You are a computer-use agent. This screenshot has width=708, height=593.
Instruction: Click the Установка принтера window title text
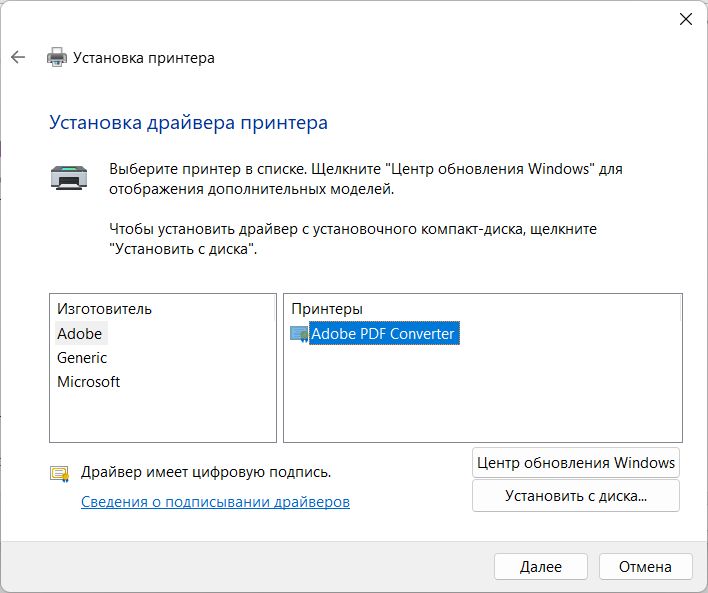click(144, 58)
